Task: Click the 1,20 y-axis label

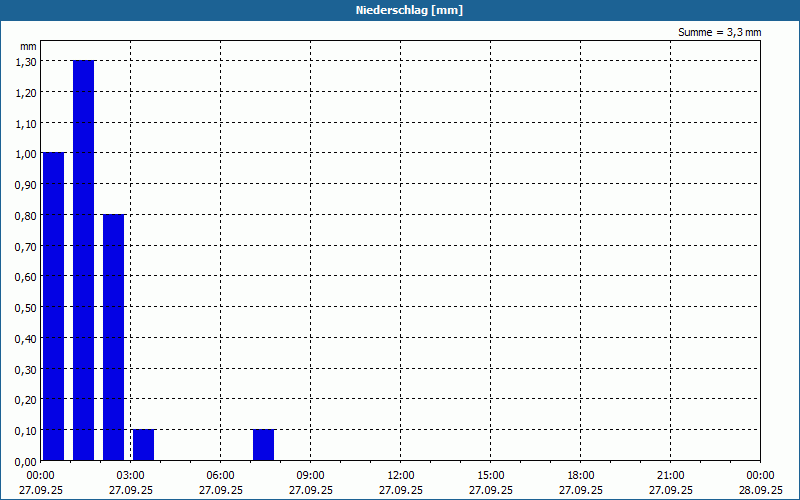Action: point(26,92)
